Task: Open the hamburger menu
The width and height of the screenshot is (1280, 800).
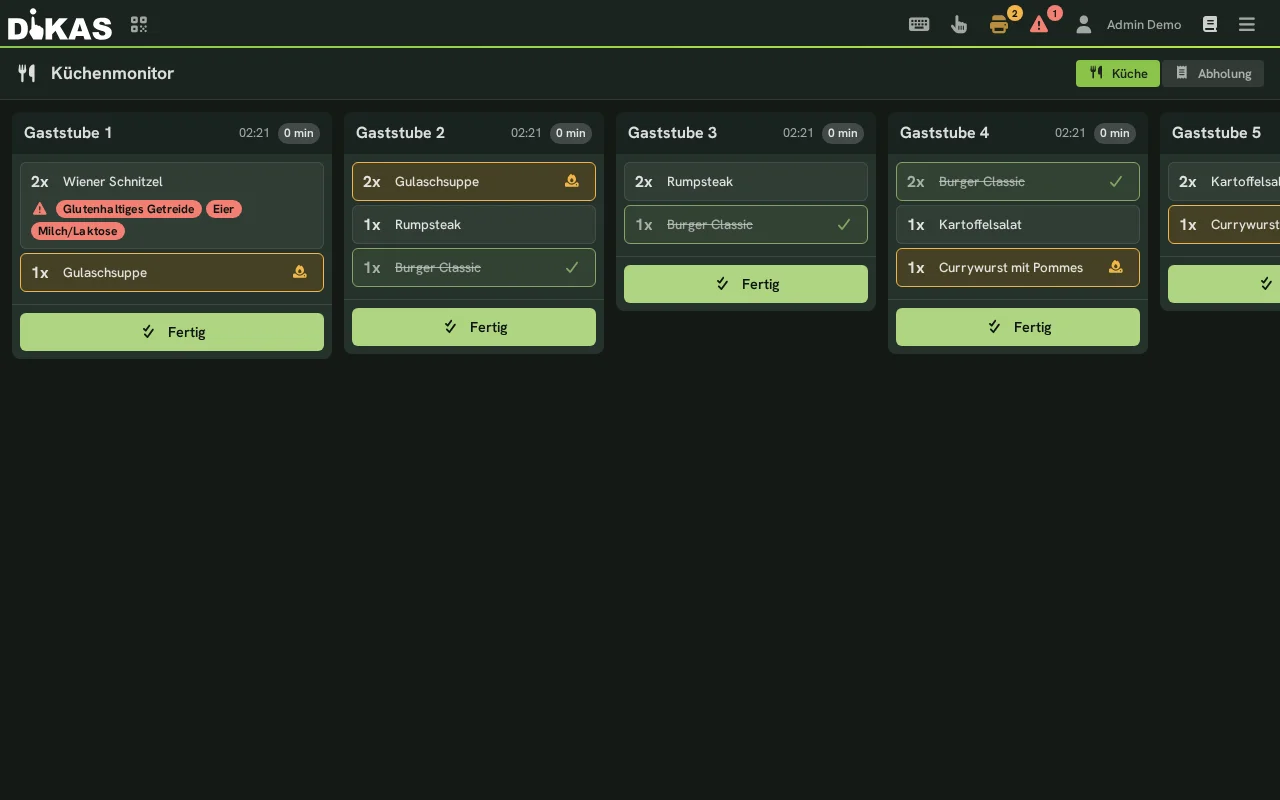Action: coord(1247,24)
